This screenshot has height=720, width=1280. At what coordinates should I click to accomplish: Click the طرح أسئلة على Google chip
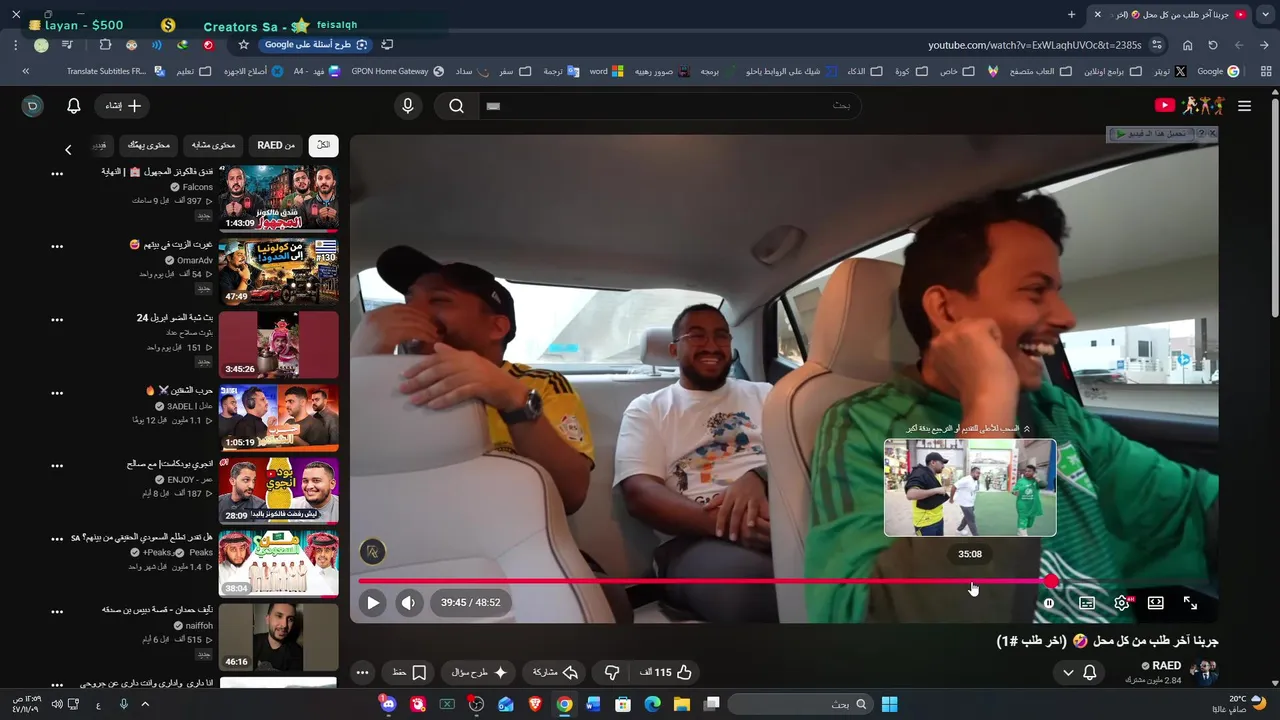click(316, 45)
